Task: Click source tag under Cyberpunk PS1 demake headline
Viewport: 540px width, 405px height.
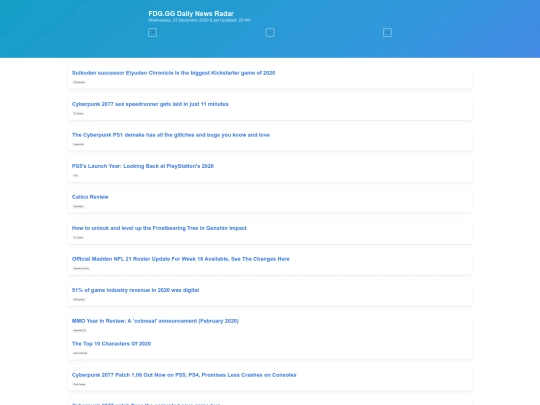Action: coord(79,144)
